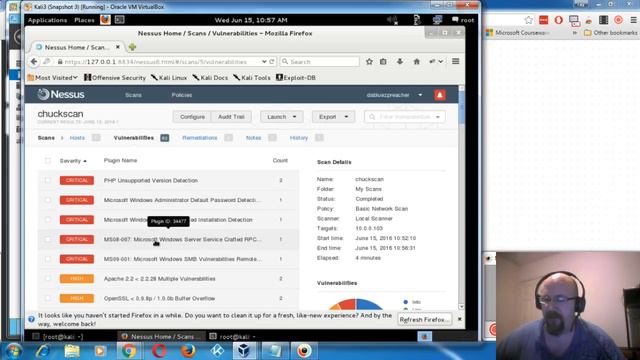Click the Firefox search box
The width and height of the screenshot is (640, 360).
tap(320, 62)
